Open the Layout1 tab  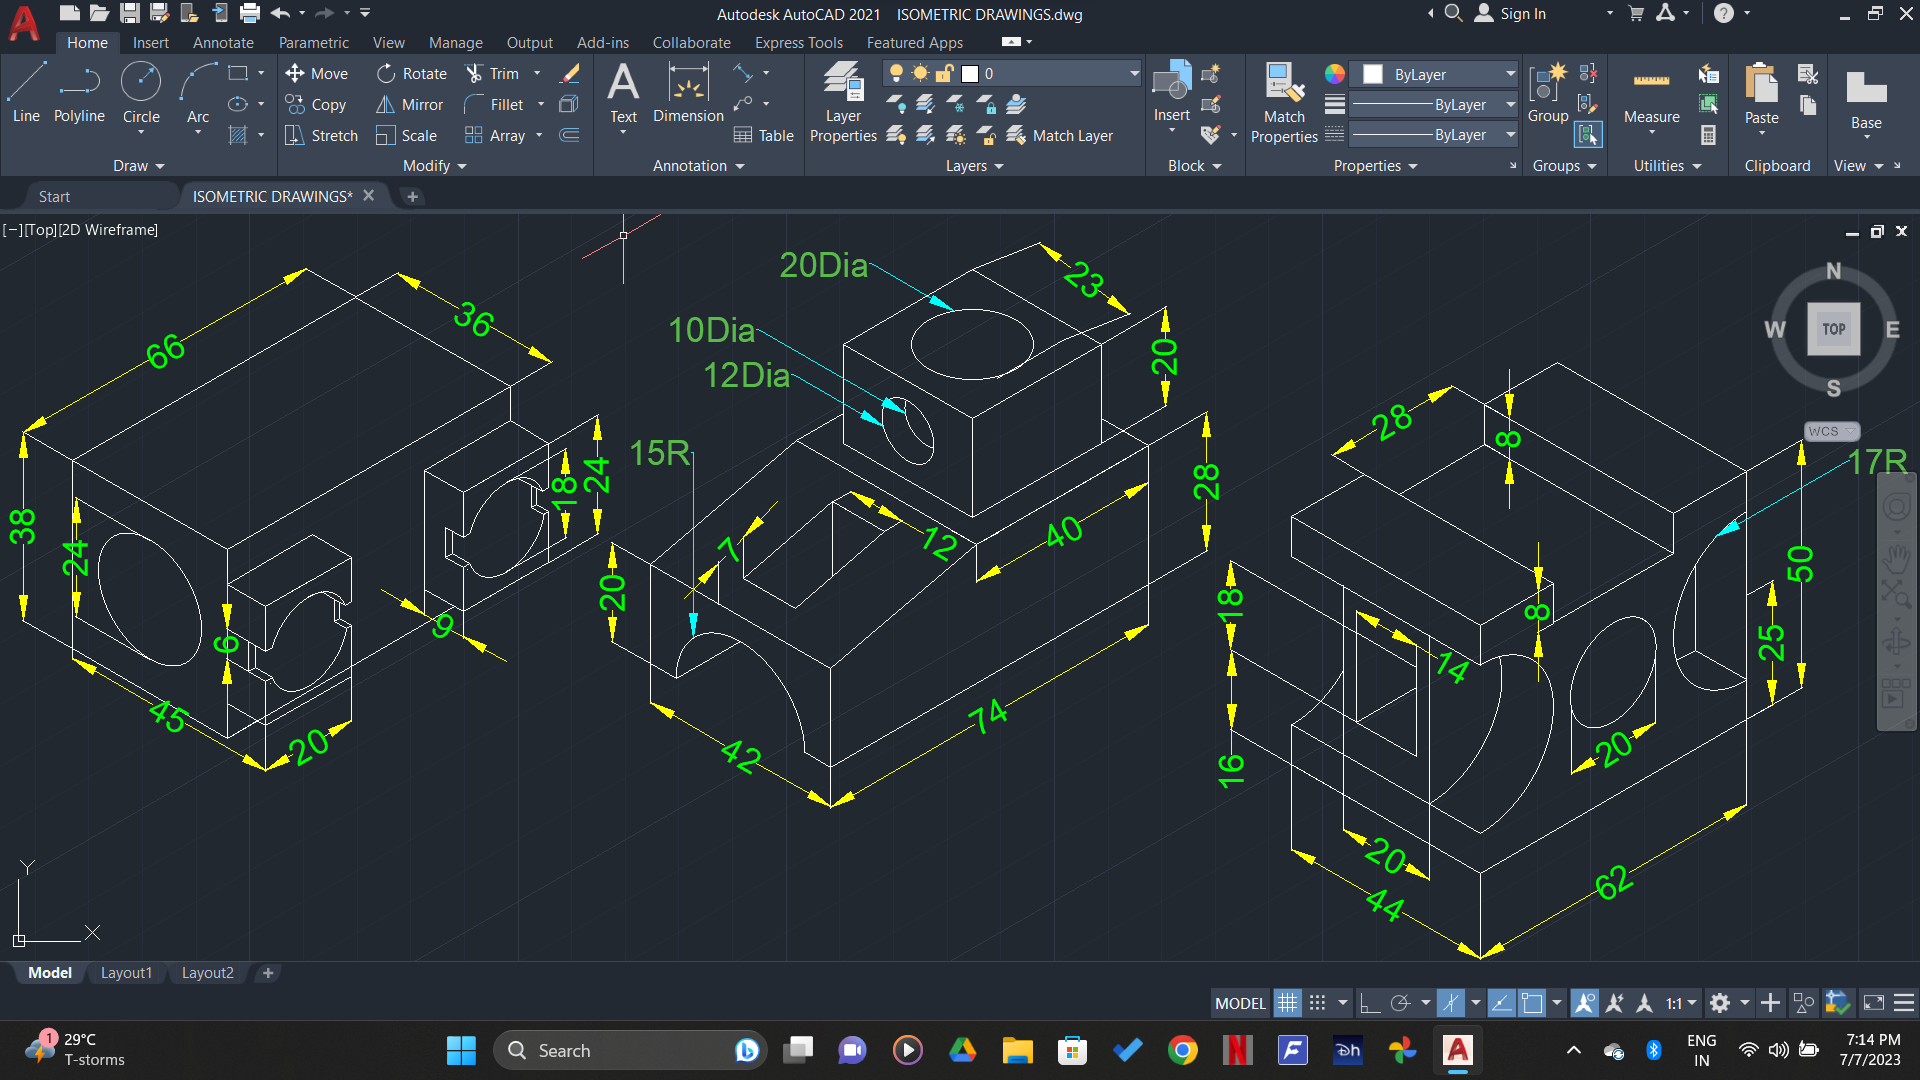point(126,972)
